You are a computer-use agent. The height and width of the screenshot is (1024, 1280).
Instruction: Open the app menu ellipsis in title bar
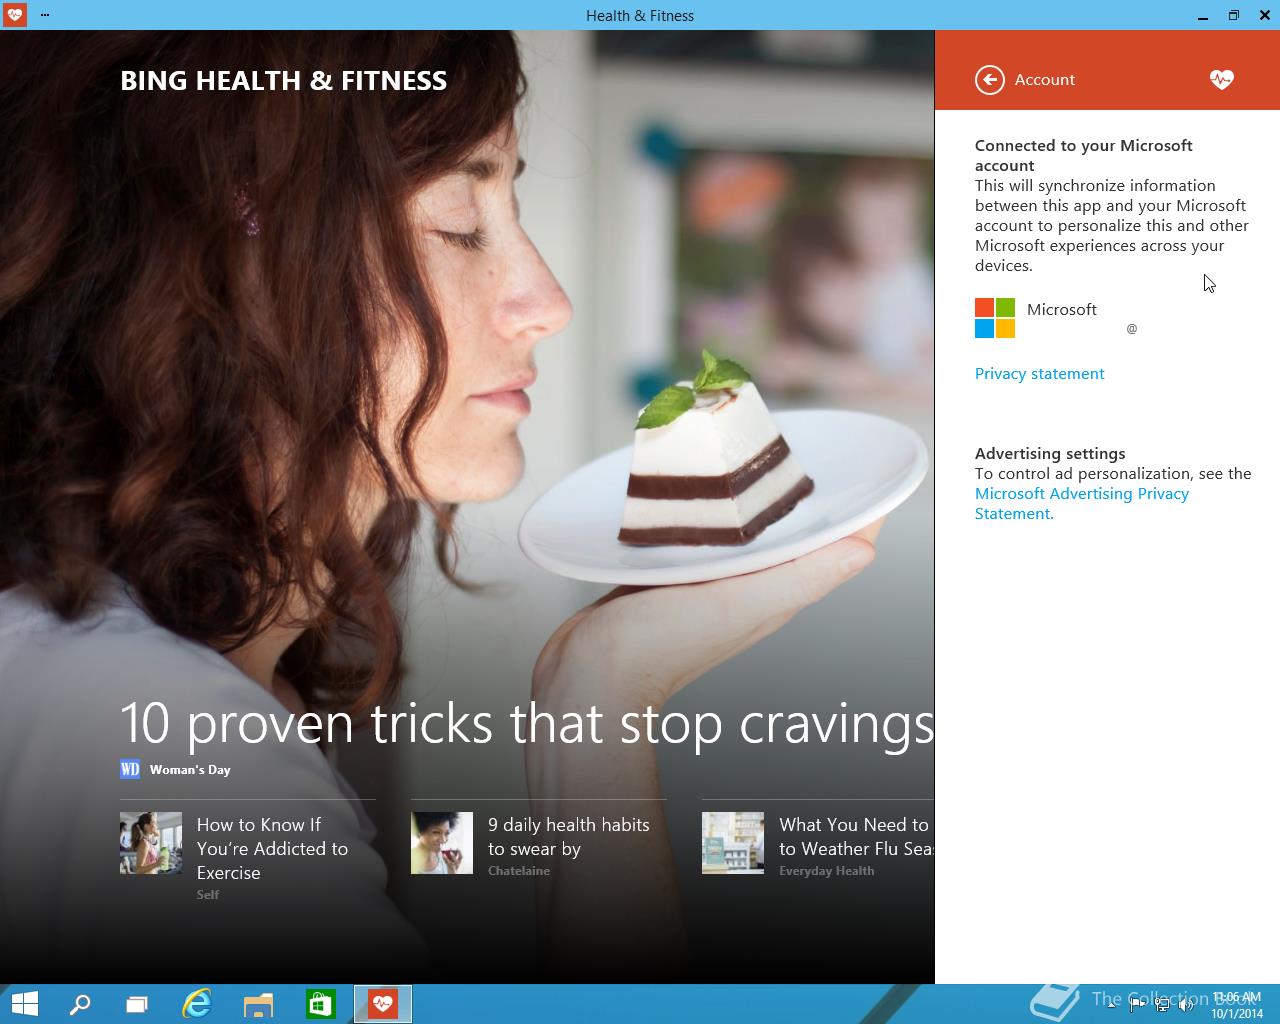(45, 15)
